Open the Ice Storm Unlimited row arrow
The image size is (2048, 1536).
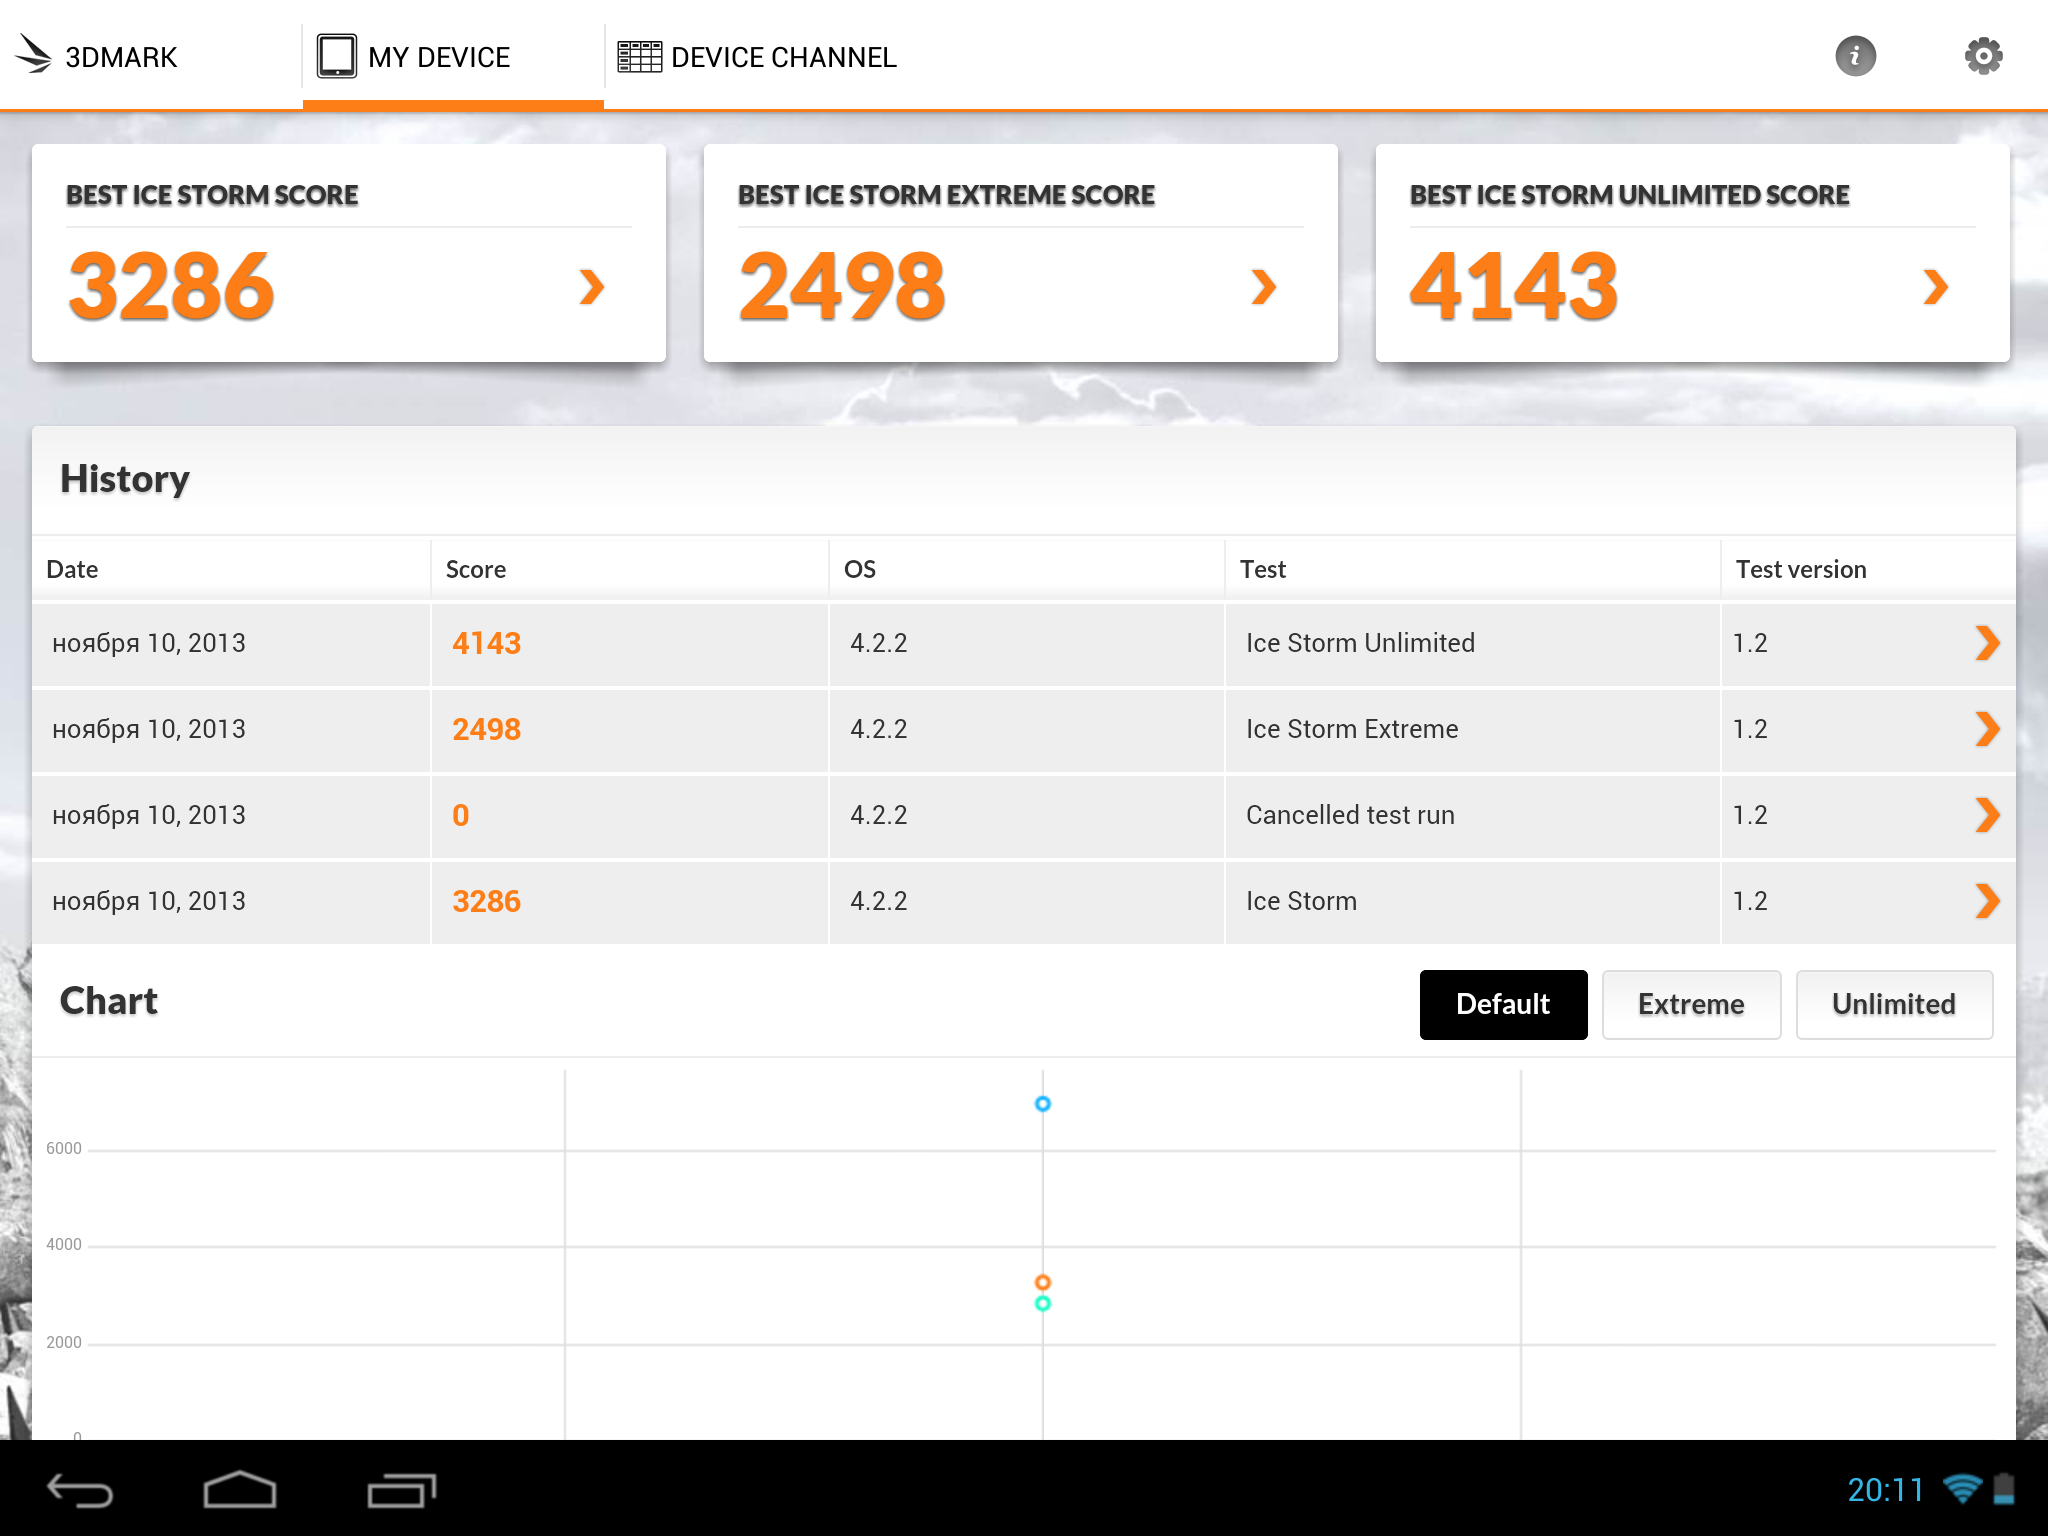tap(1987, 643)
